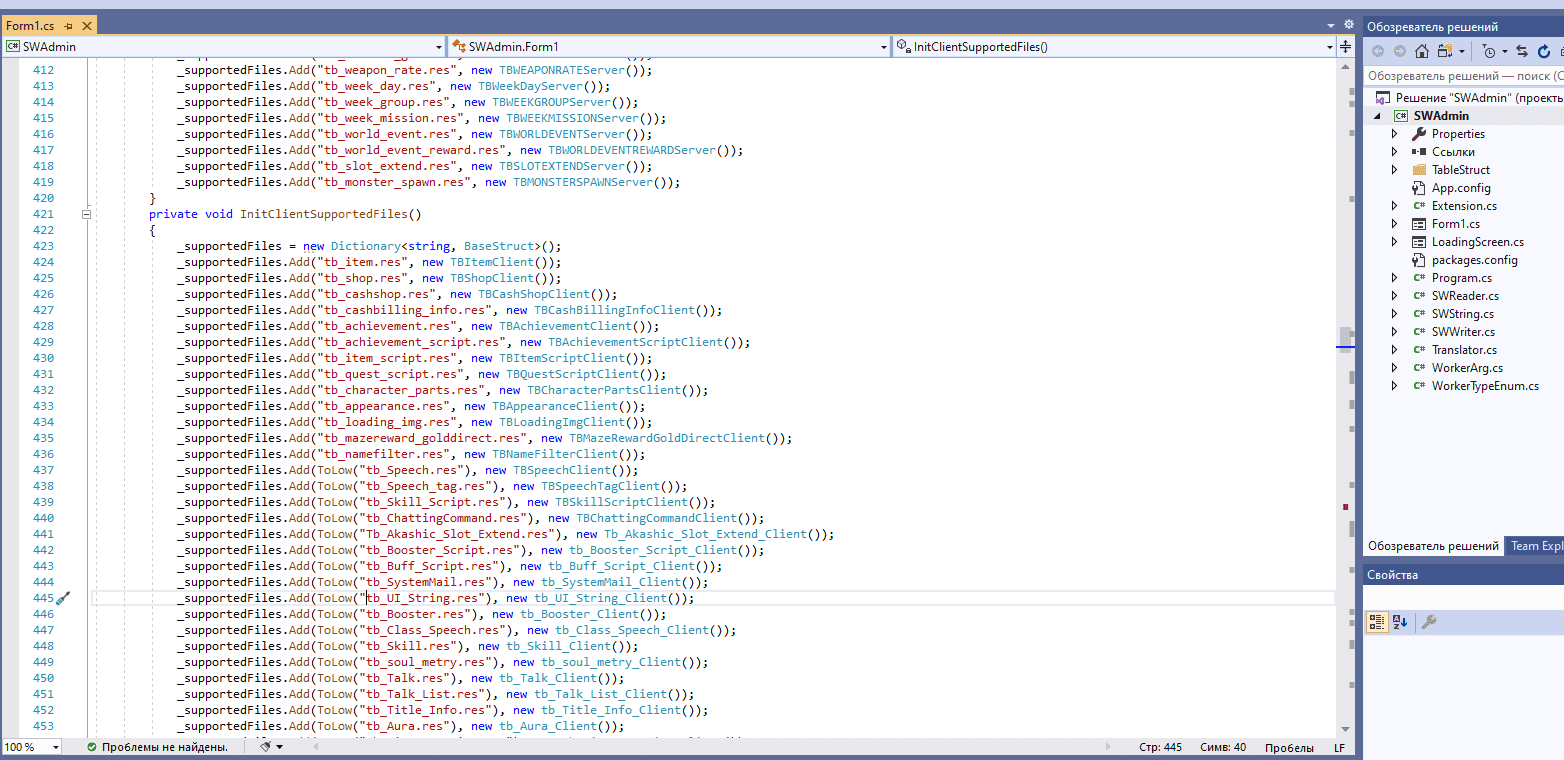Switch to the Team Explorer tab
Screen dimensions: 1564x760
[x=1536, y=546]
